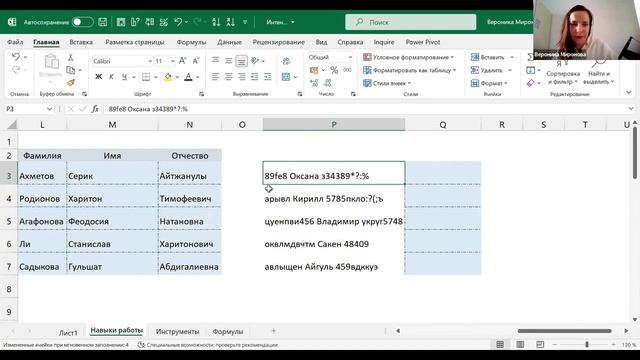Viewport: 640px width, 360px height.
Task: Click the text orientation icon
Action: [255, 61]
